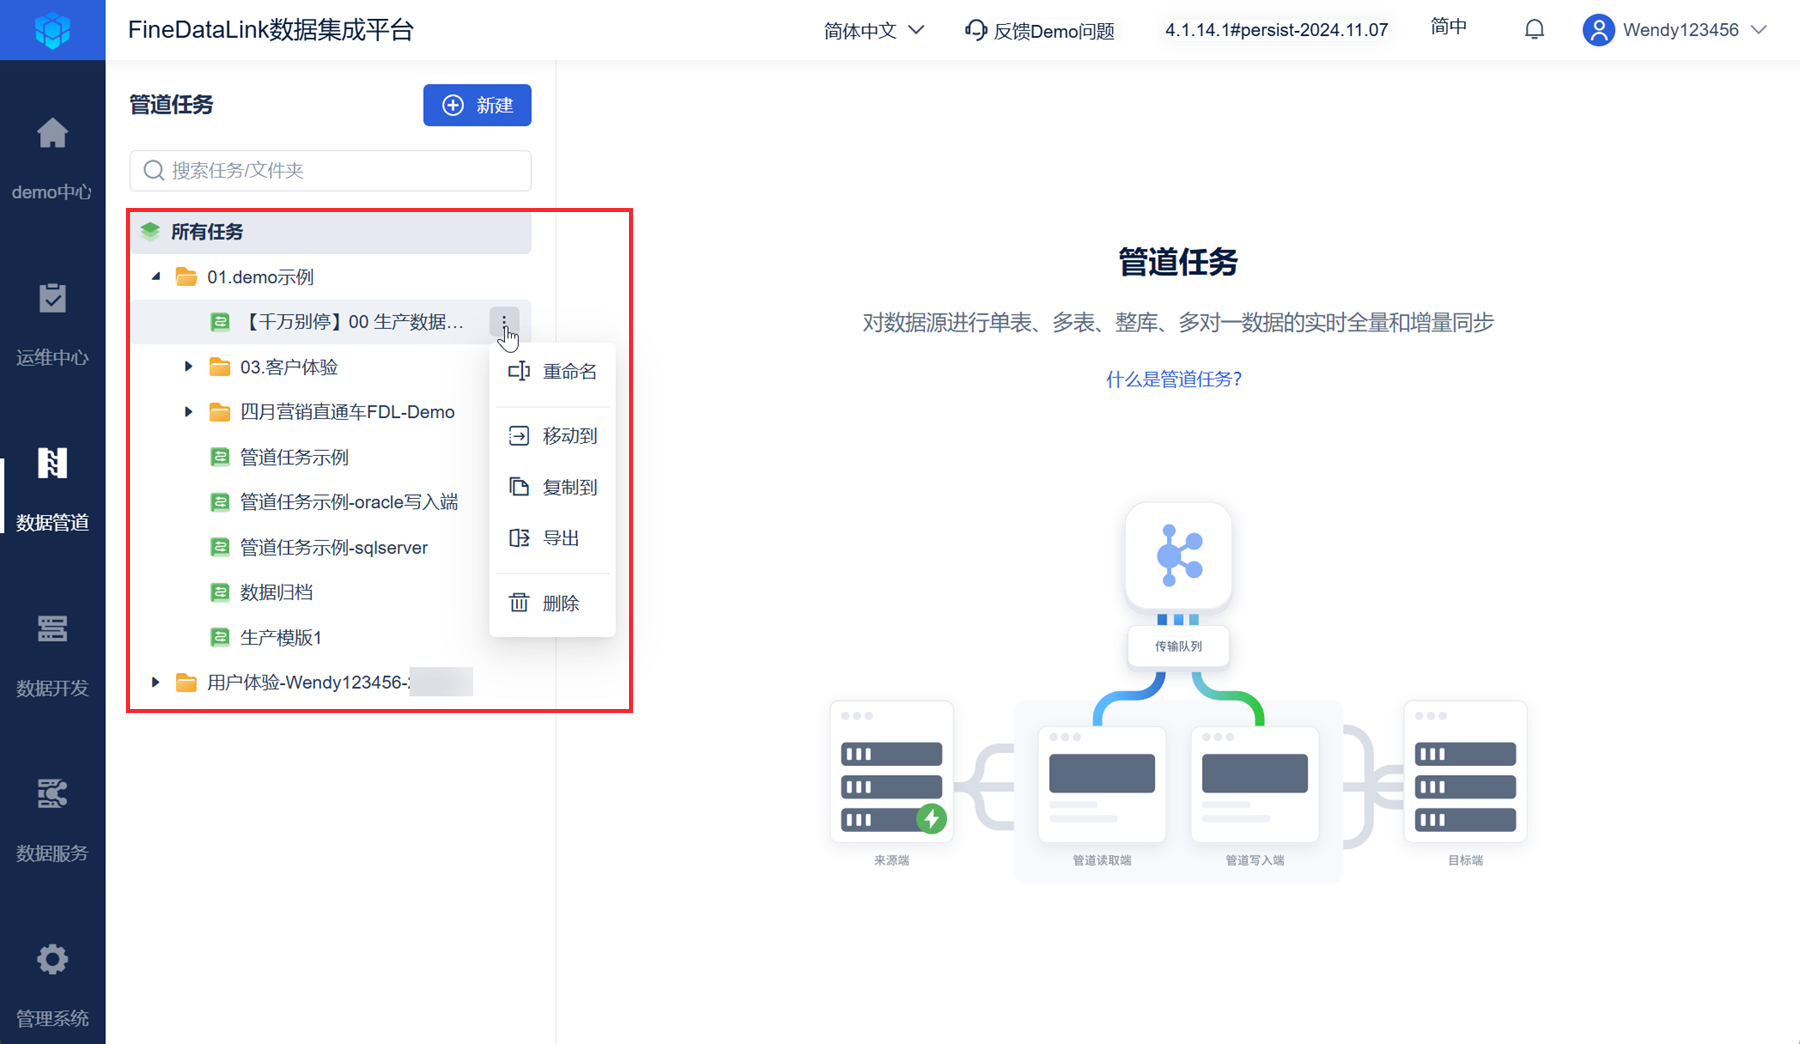Choose 复制到 from the context menu
This screenshot has height=1044, width=1800.
coord(553,487)
